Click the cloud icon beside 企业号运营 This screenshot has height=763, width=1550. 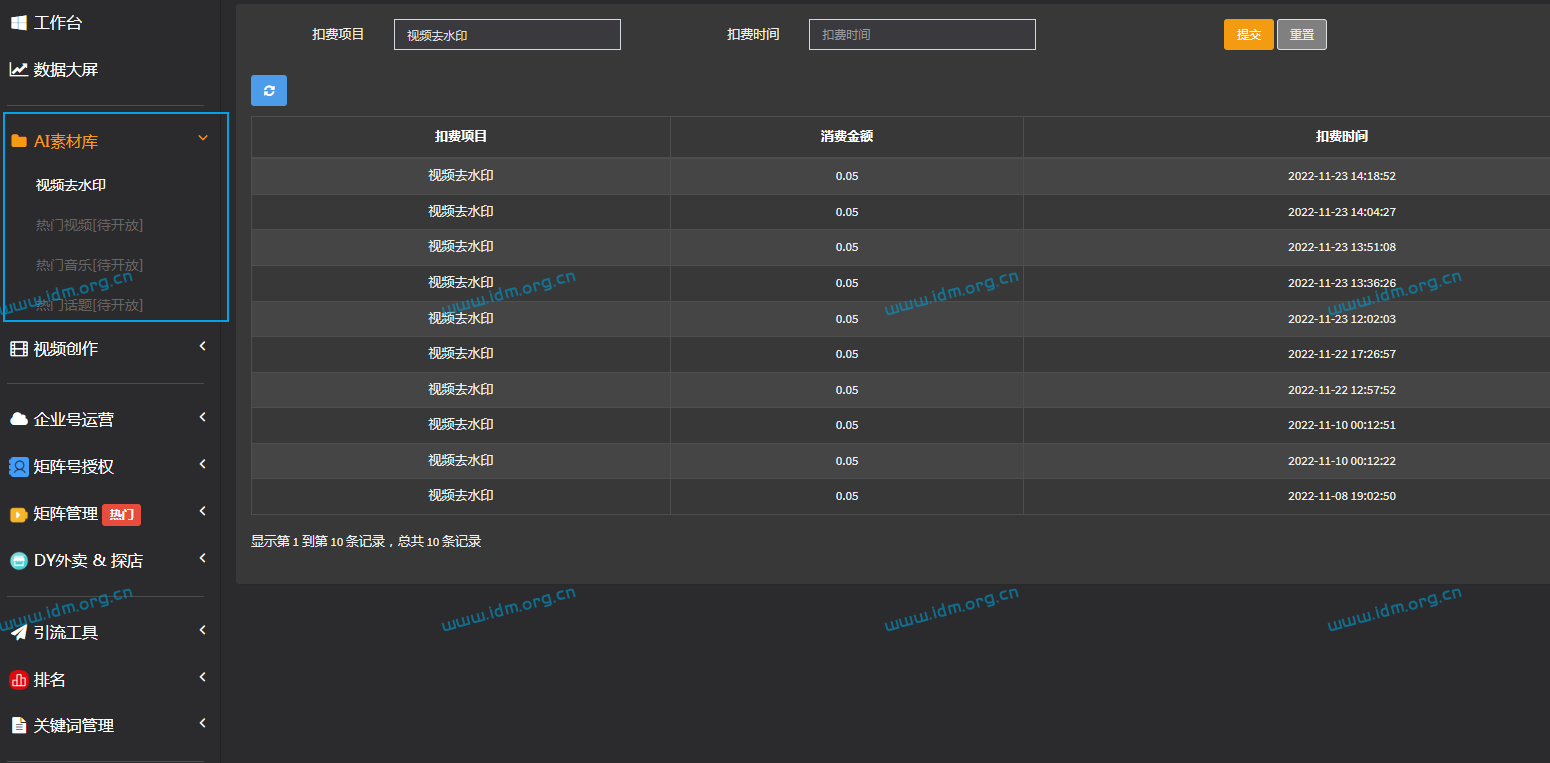[x=19, y=419]
